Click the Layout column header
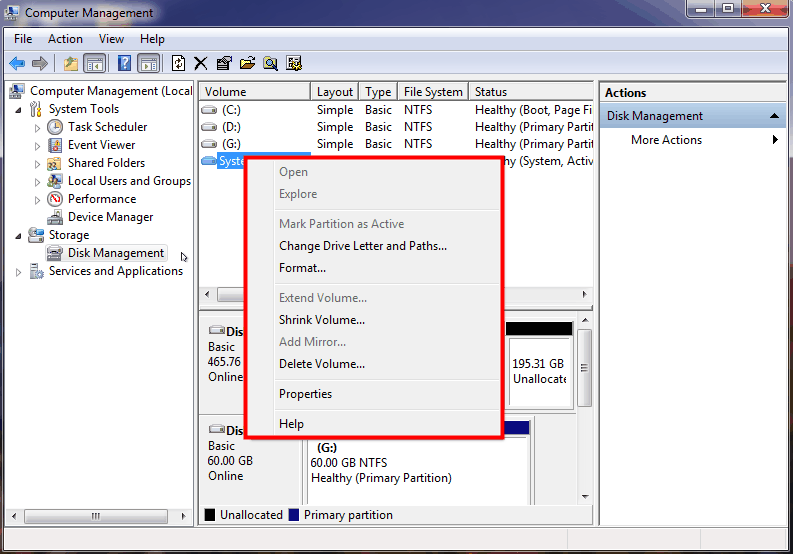 334,92
